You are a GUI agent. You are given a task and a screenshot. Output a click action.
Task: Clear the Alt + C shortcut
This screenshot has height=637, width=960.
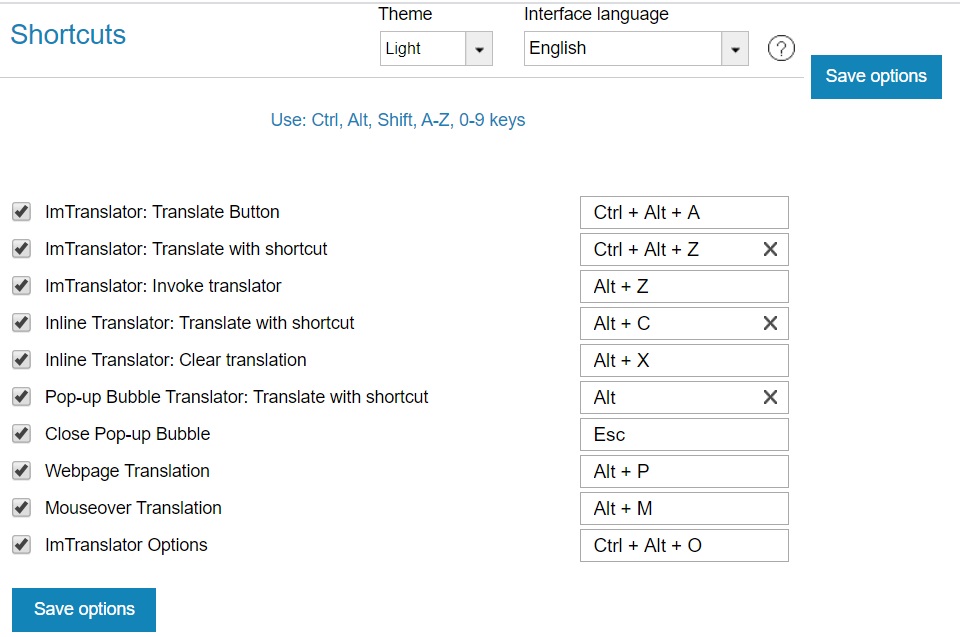pos(770,323)
